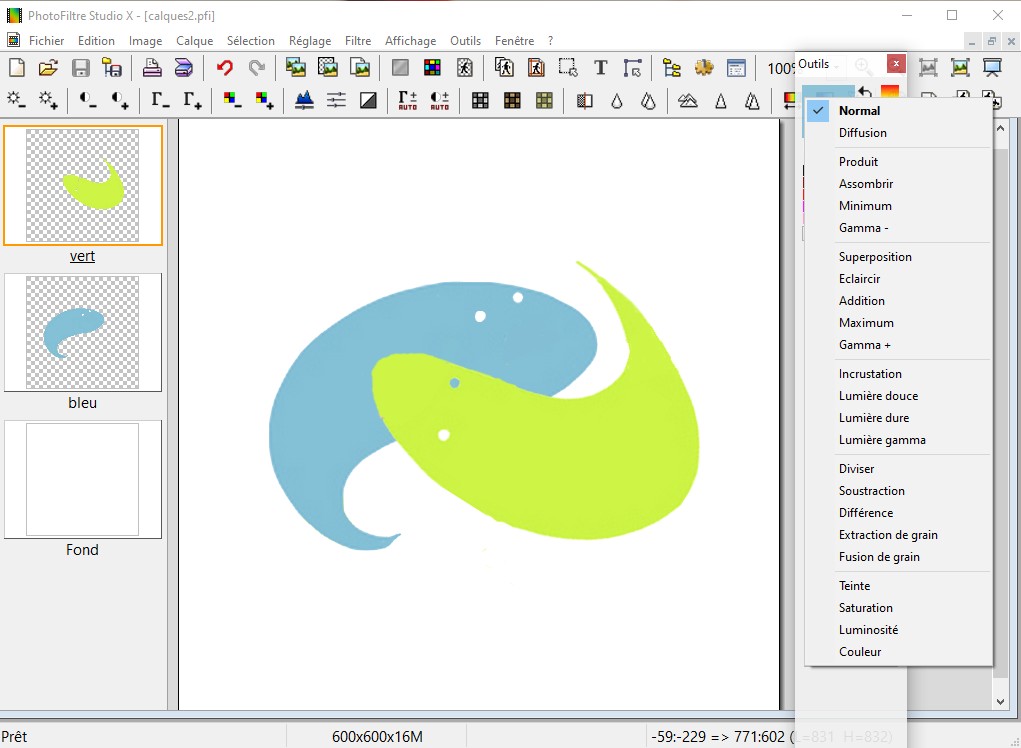
Task: Apply auto levels with the Gamma AUTO icon
Action: [x=408, y=100]
